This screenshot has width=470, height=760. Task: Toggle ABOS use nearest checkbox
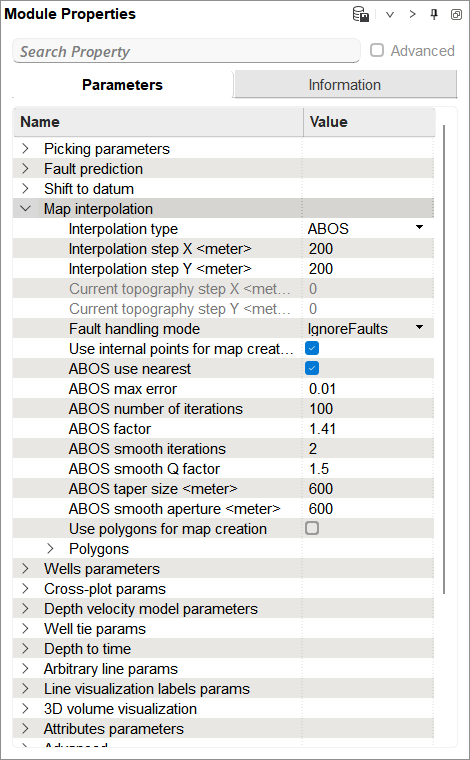point(312,368)
